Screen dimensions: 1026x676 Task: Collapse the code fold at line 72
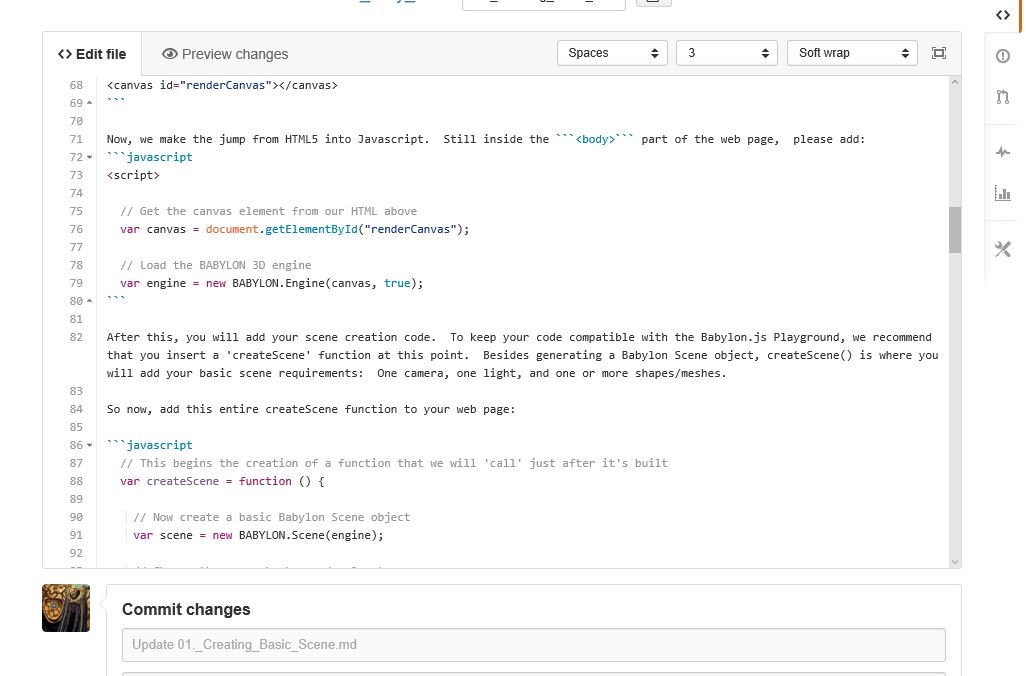90,157
